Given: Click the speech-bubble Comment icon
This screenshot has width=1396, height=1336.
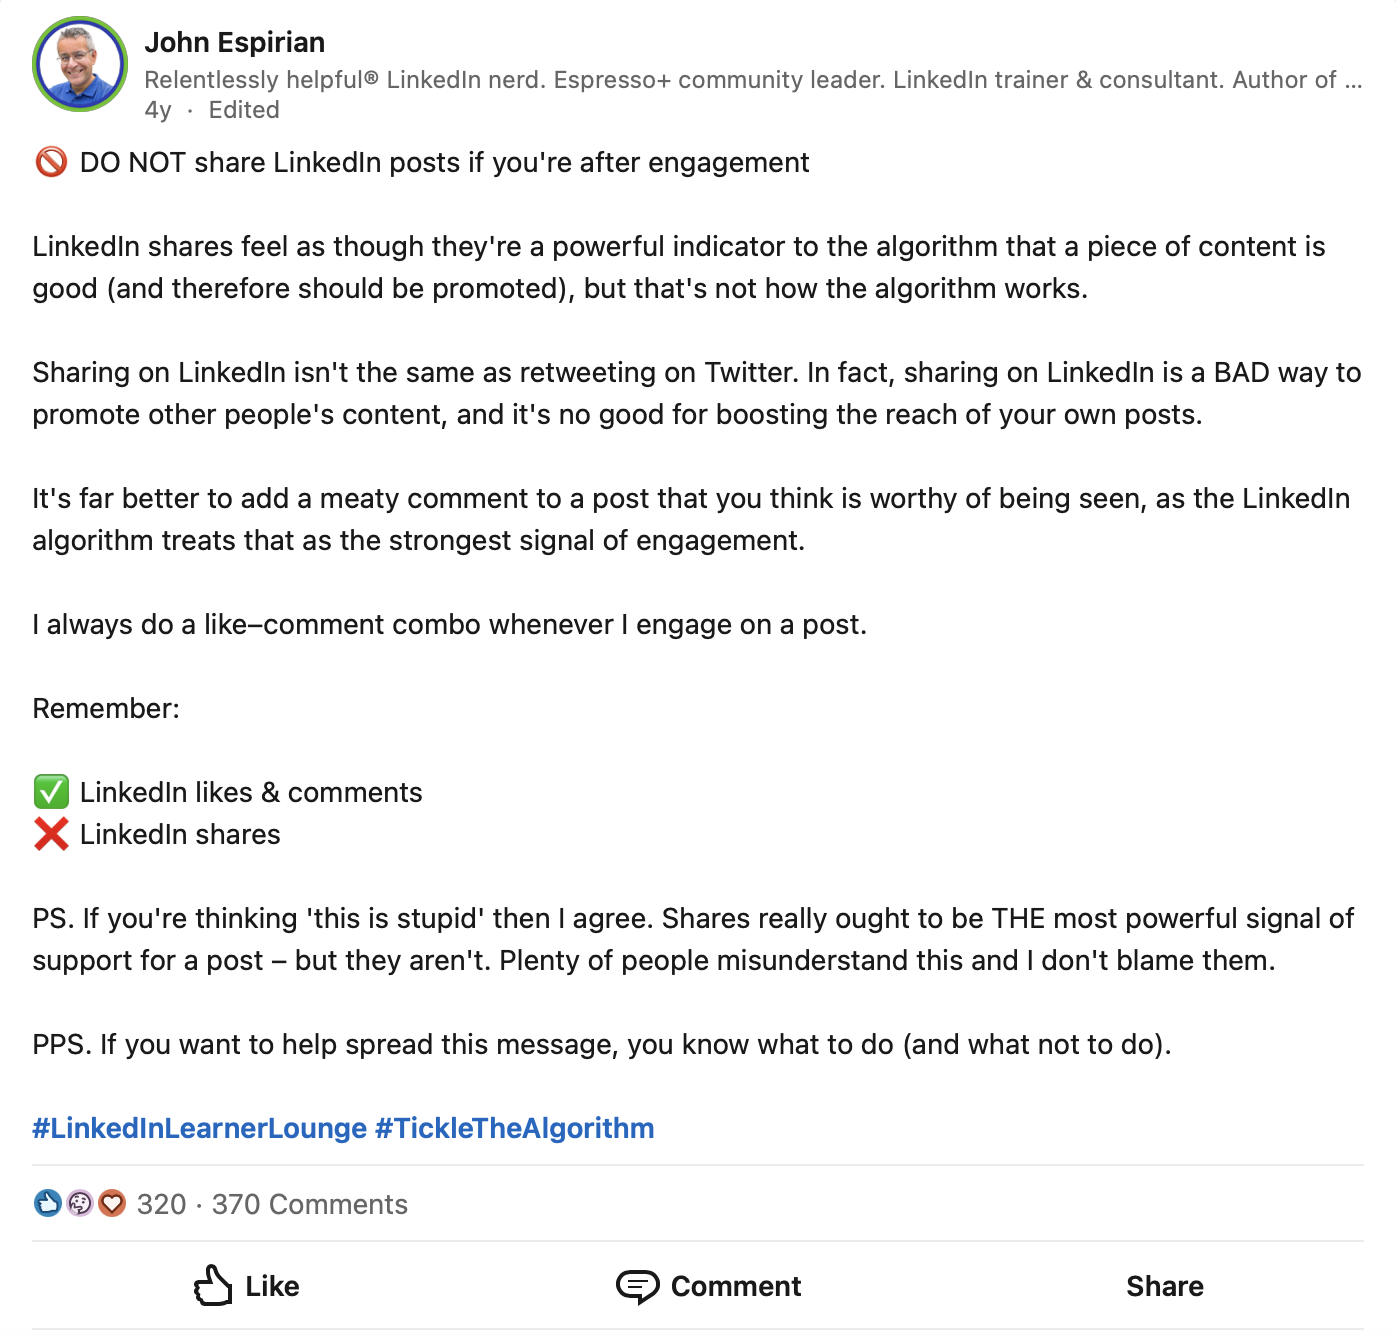Looking at the screenshot, I should coord(638,1285).
